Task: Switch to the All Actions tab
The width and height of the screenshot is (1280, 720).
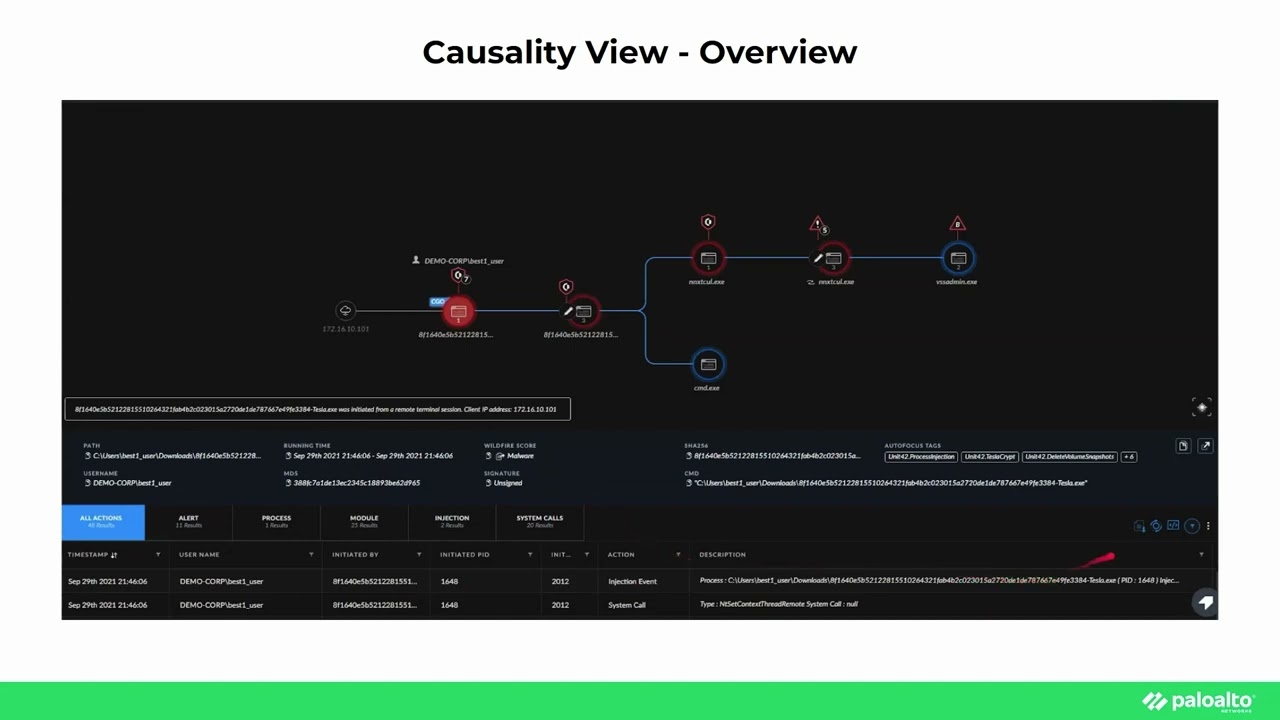Action: click(x=101, y=521)
